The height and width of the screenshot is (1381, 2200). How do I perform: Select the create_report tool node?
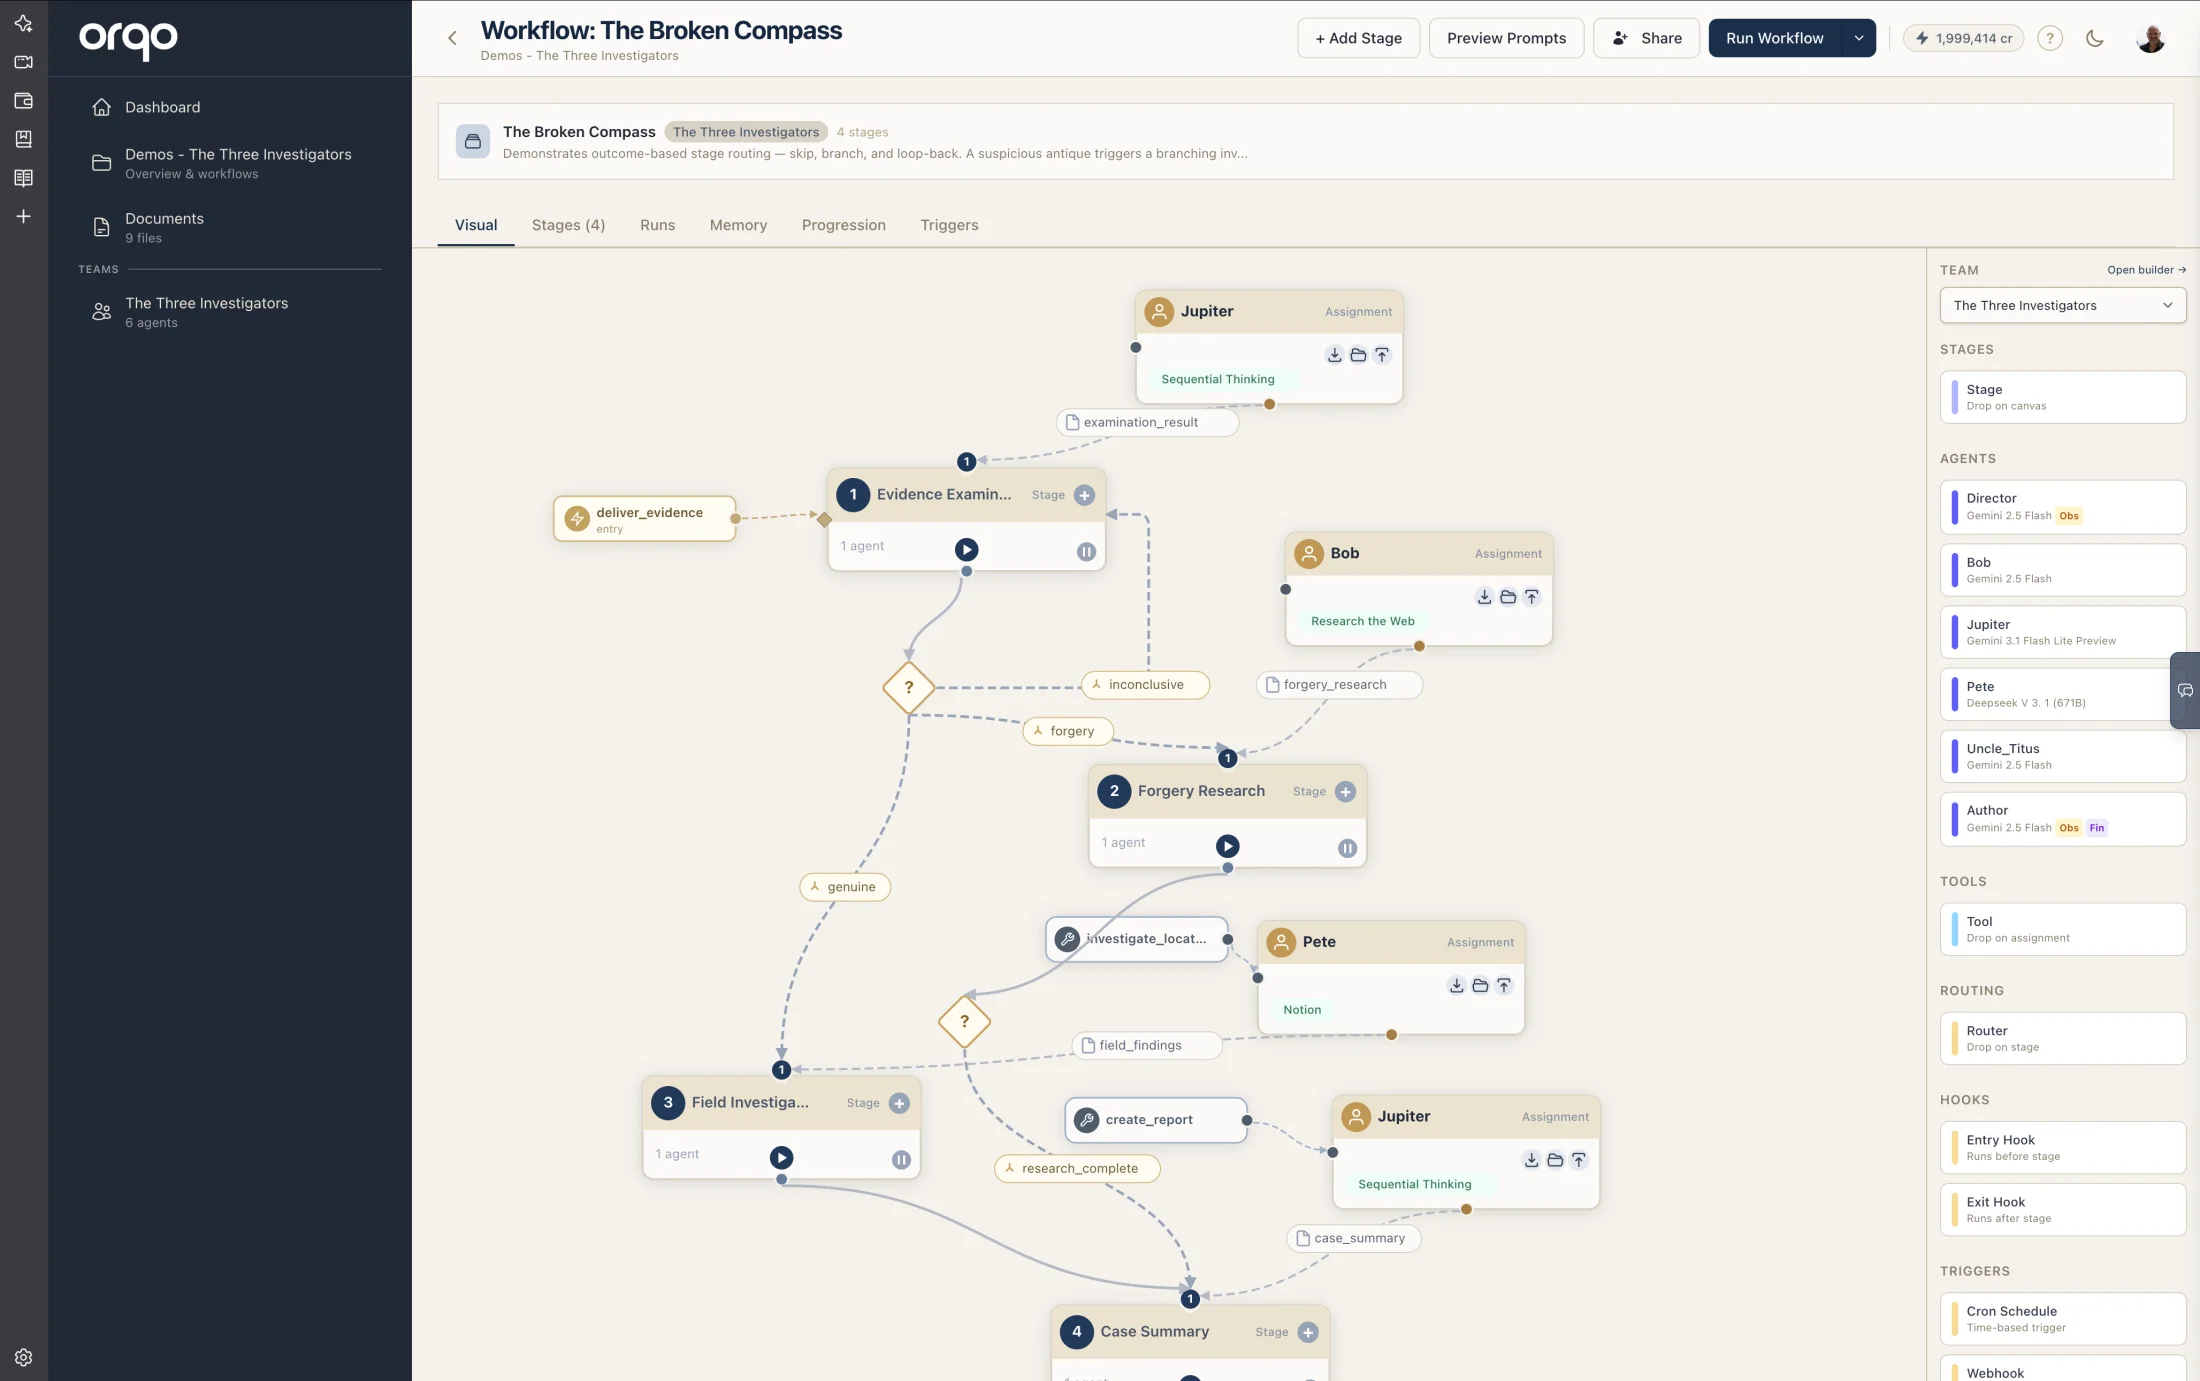(x=1156, y=1120)
